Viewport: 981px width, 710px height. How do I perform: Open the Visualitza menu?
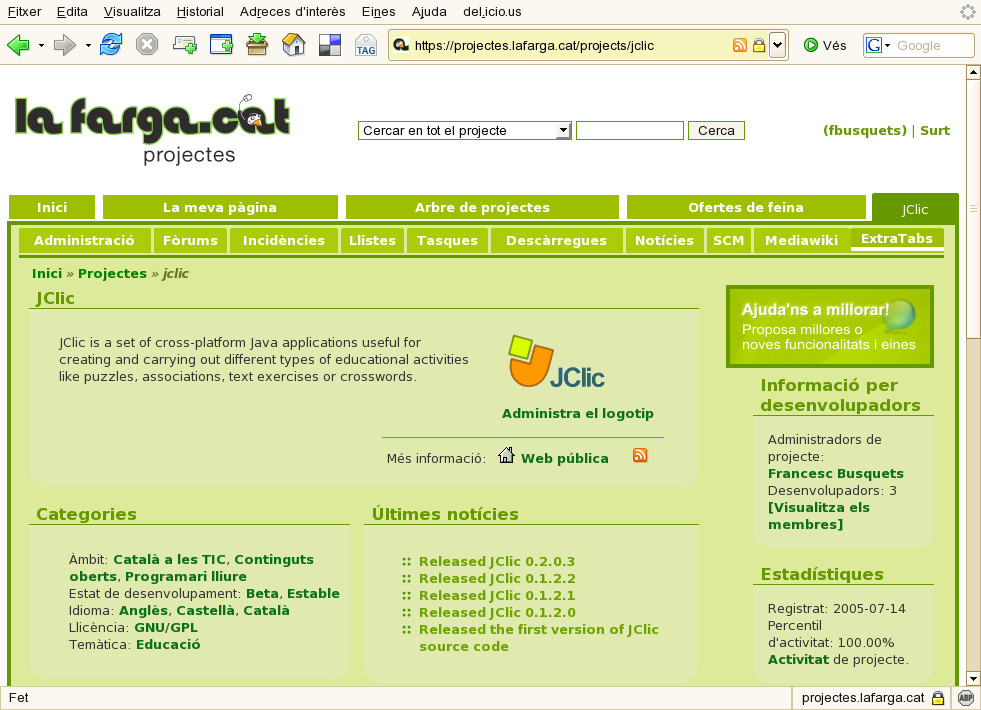[132, 11]
